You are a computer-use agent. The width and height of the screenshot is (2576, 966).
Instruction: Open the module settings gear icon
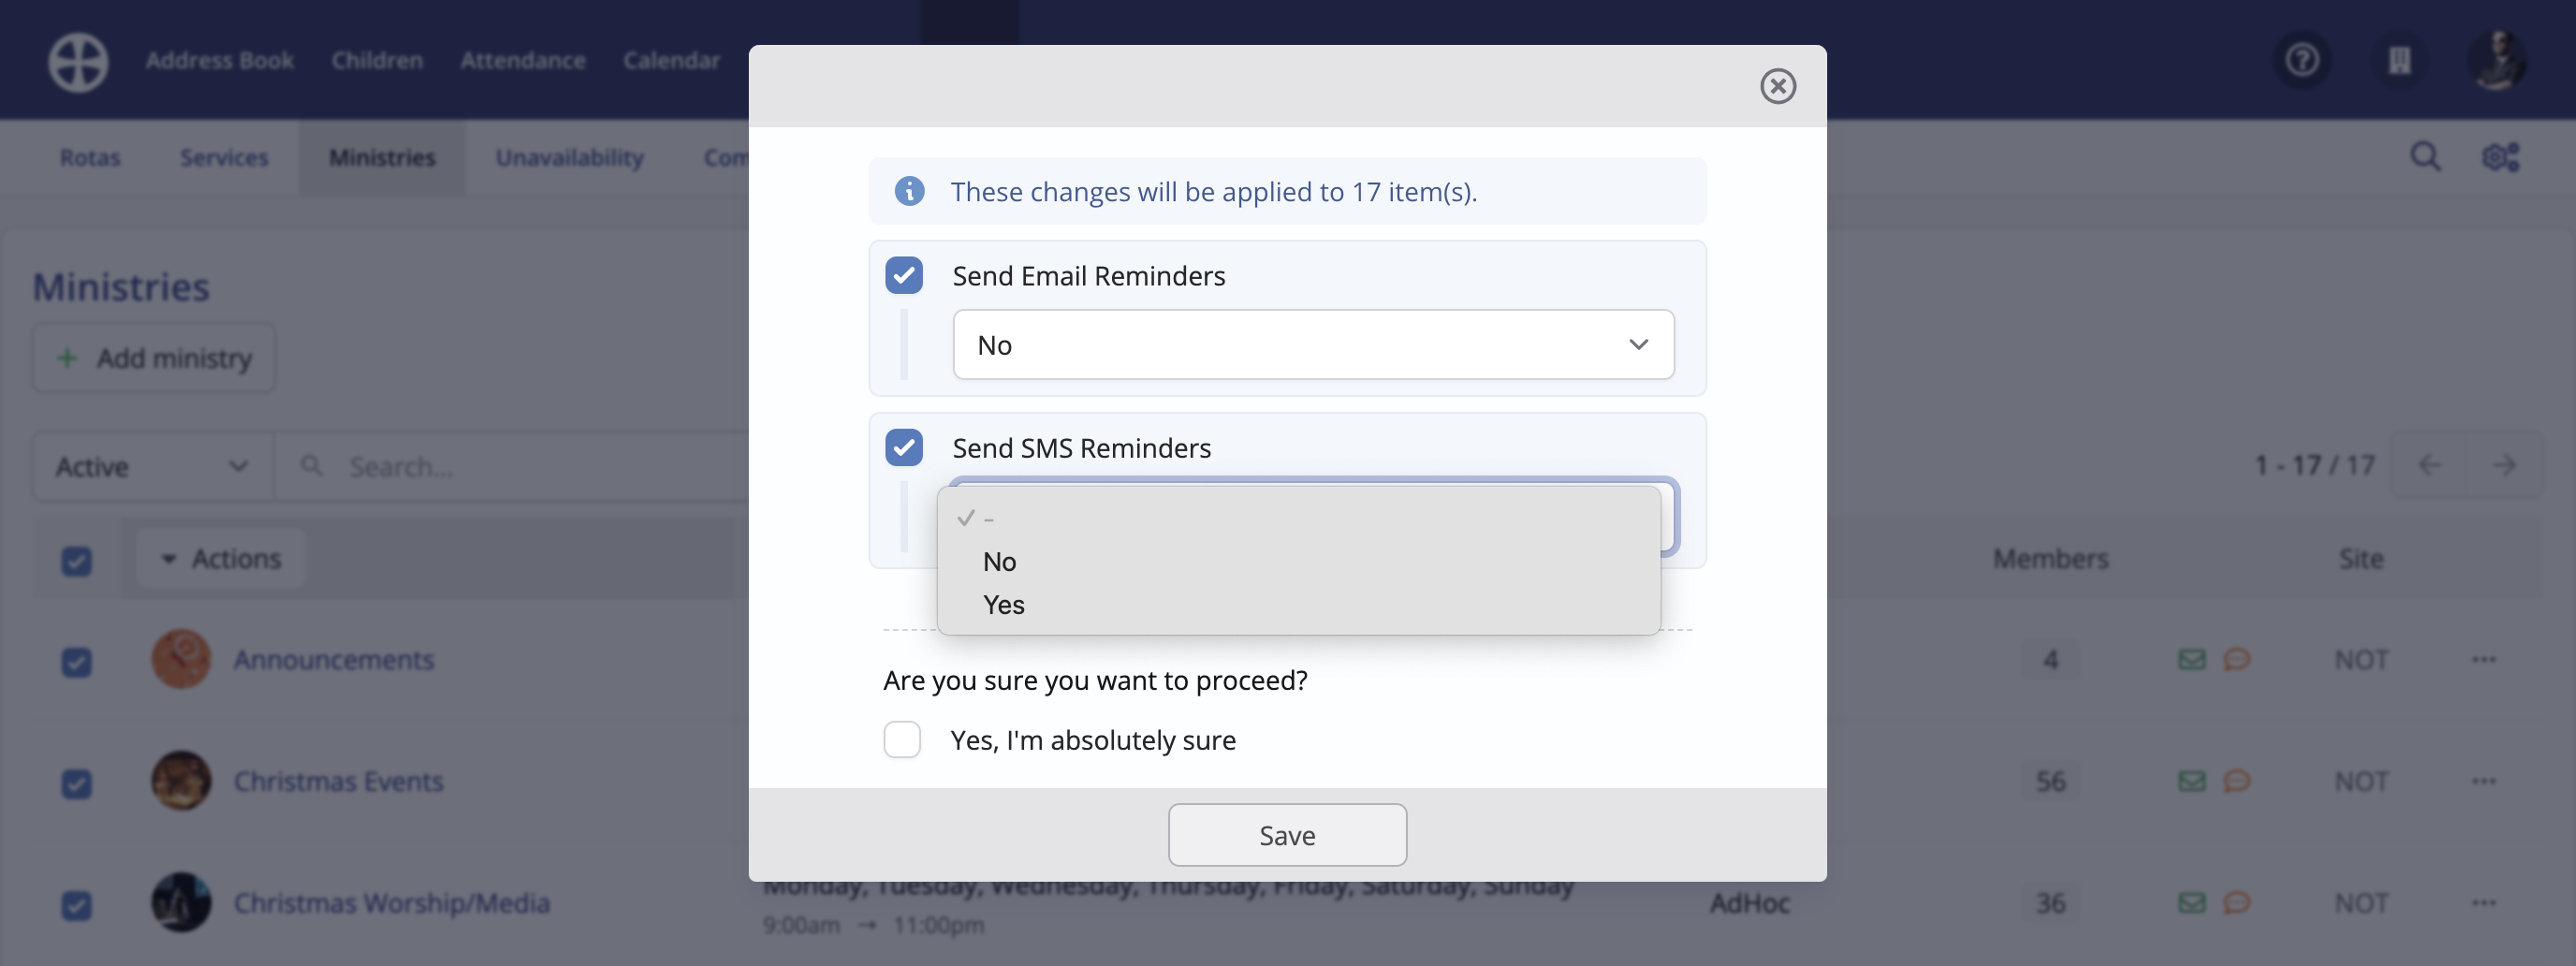tap(2500, 156)
